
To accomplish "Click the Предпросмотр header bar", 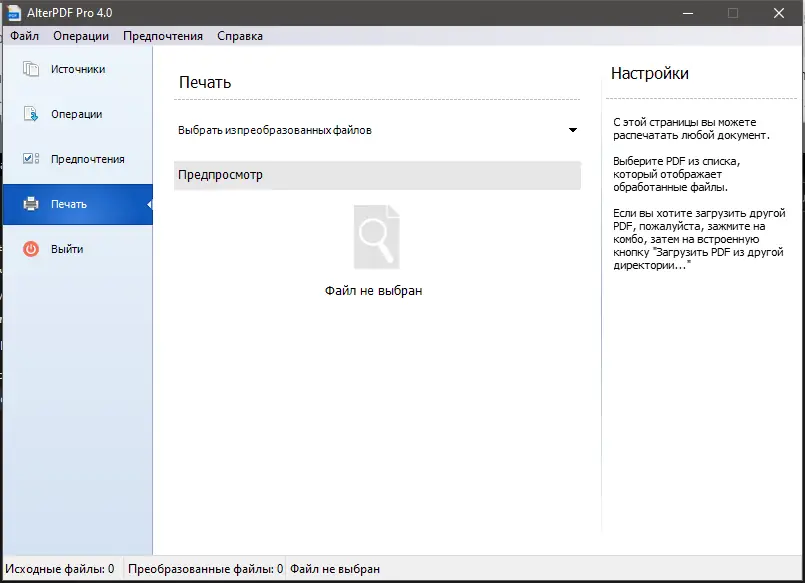I will click(x=375, y=175).
